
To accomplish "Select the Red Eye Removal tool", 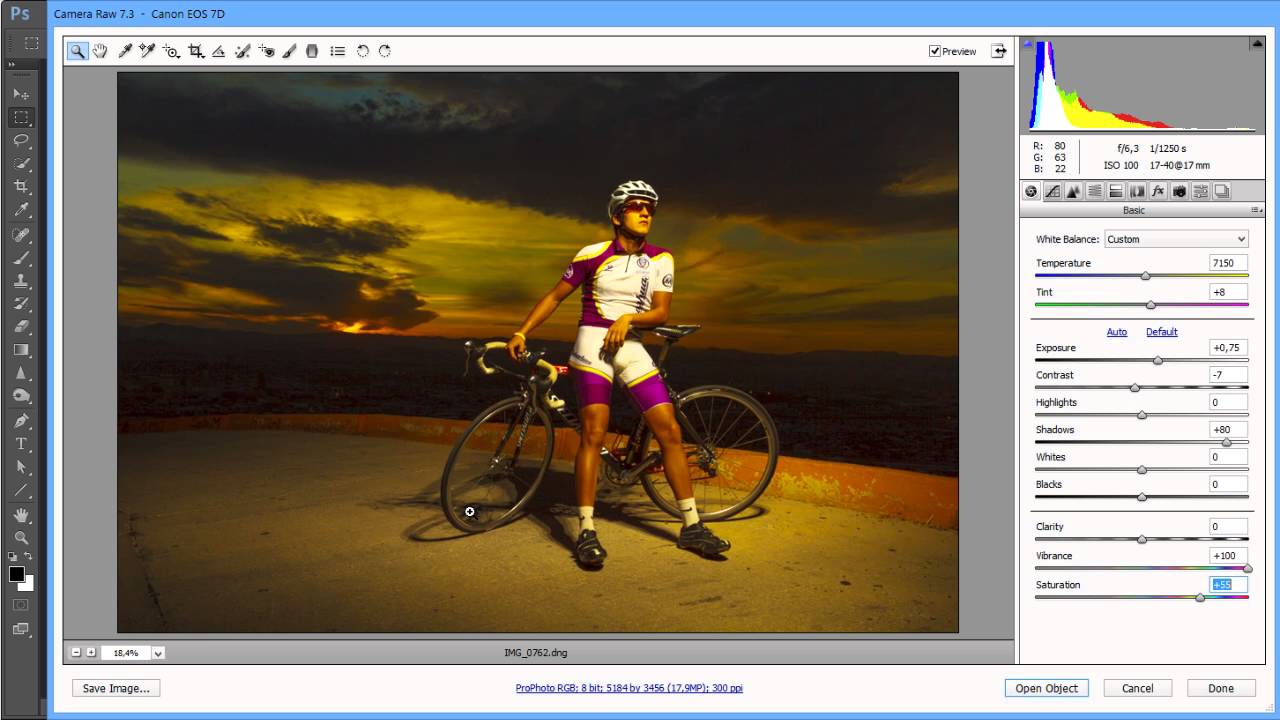I will pos(266,51).
